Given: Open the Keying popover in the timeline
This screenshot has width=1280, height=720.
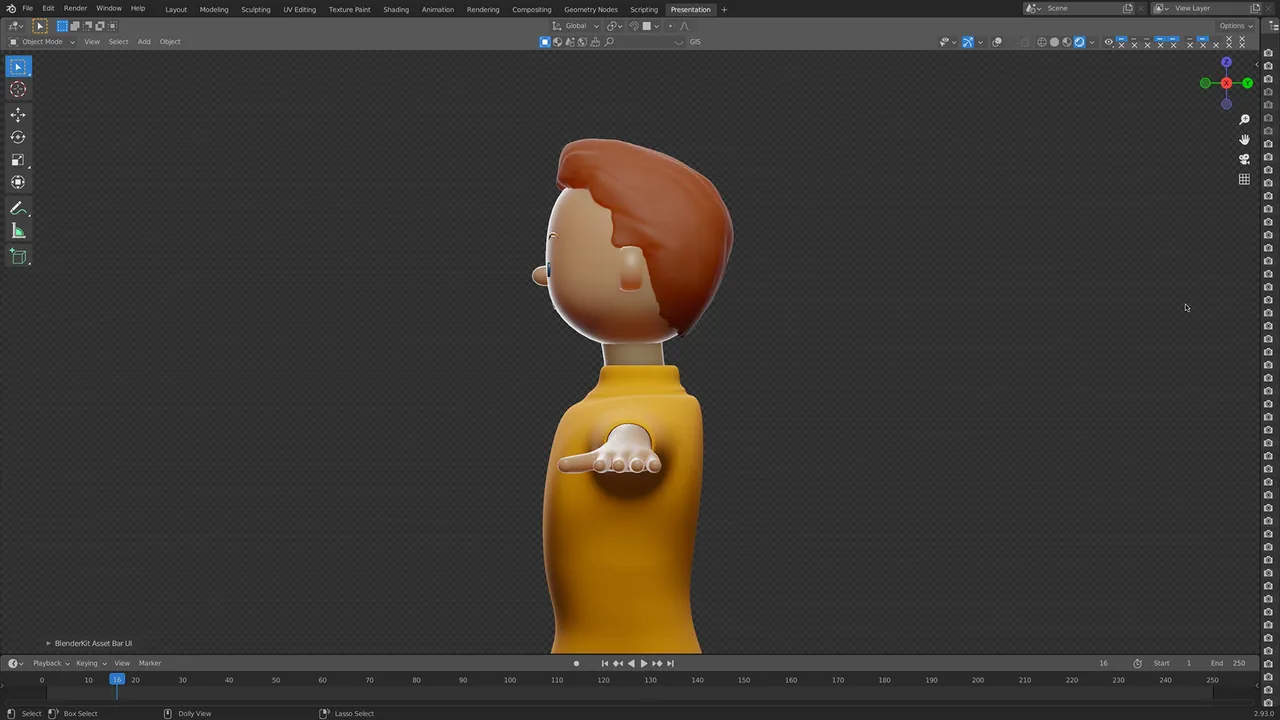Looking at the screenshot, I should tap(89, 663).
